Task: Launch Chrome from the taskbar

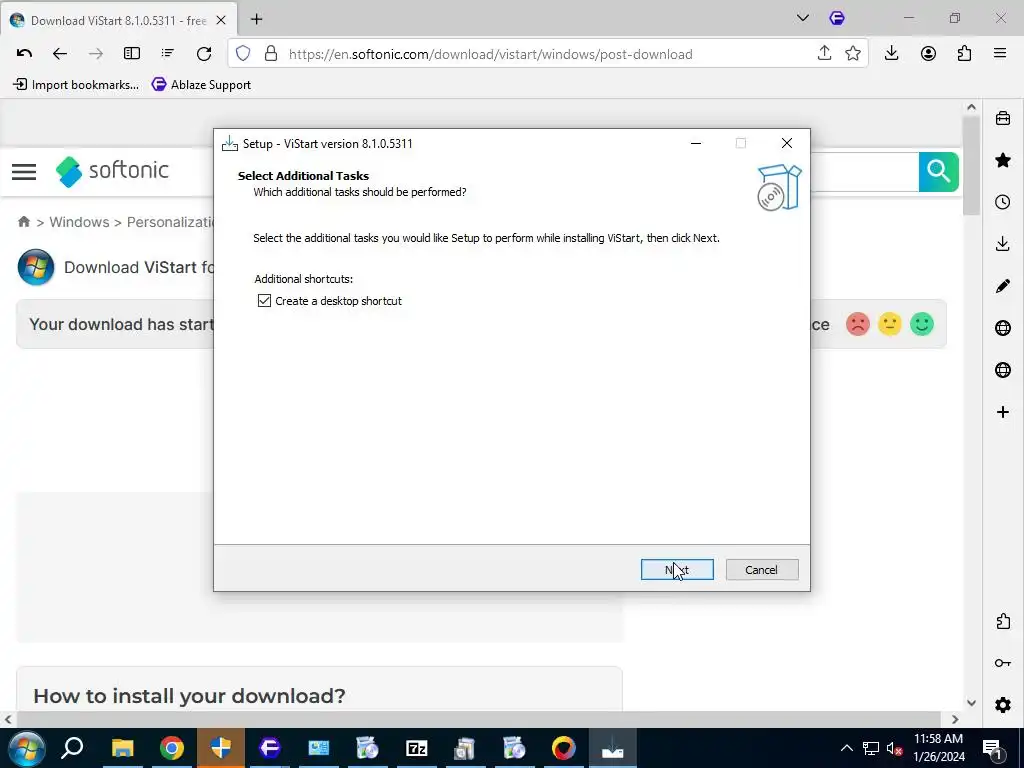Action: [172, 748]
